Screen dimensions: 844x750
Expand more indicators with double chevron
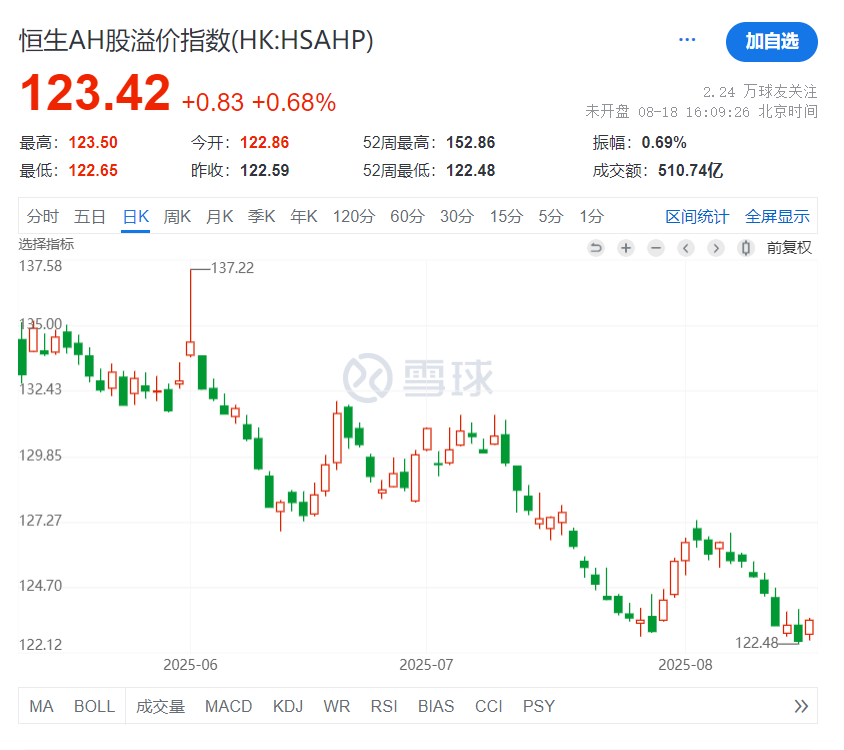tap(801, 706)
